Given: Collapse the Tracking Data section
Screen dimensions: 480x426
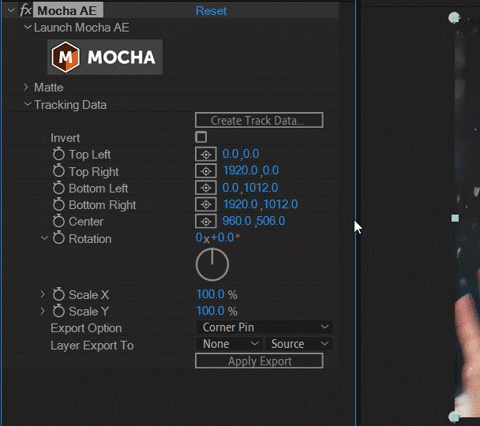Looking at the screenshot, I should coord(28,104).
